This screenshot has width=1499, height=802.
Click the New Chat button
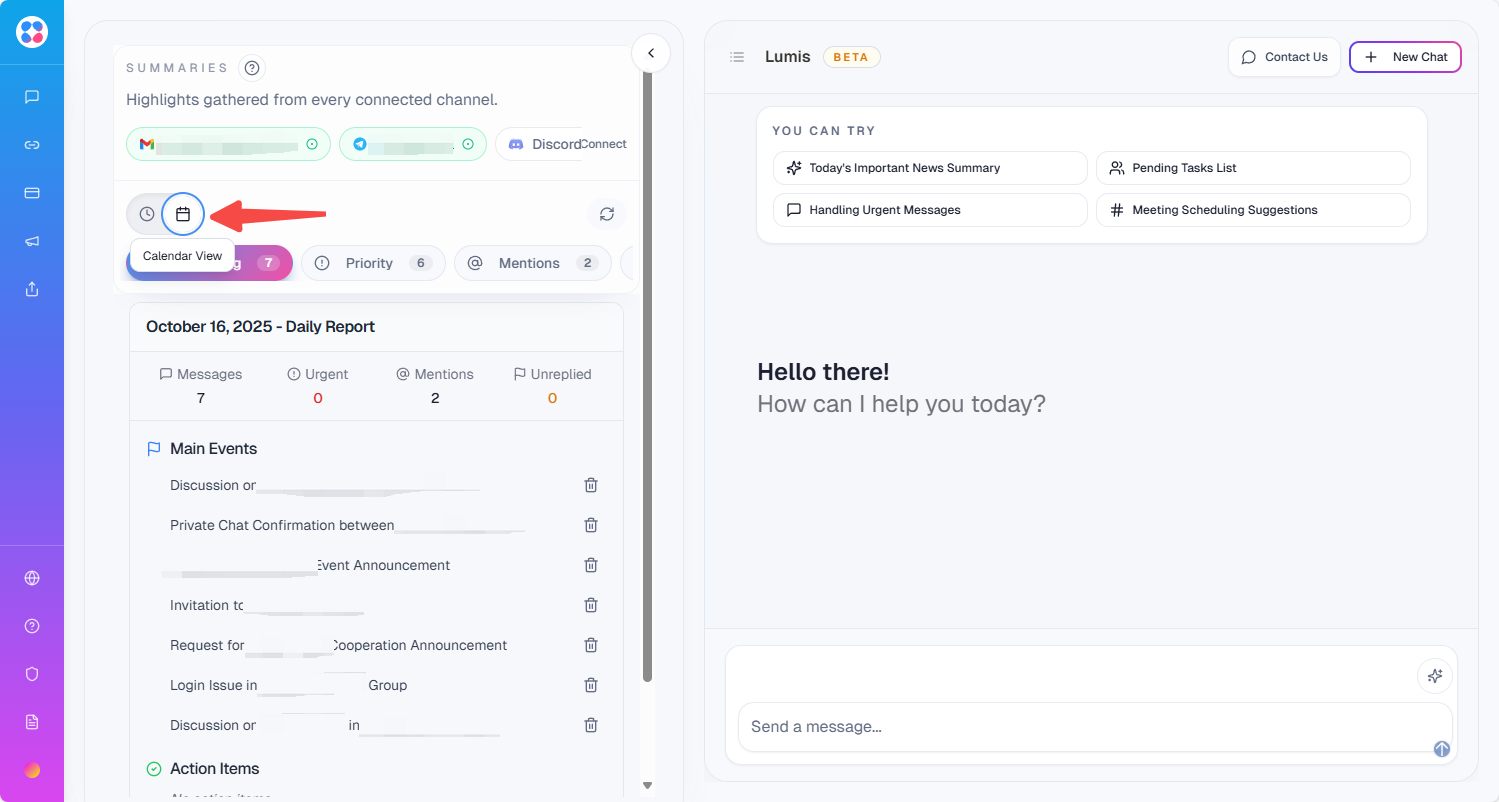click(x=1405, y=57)
